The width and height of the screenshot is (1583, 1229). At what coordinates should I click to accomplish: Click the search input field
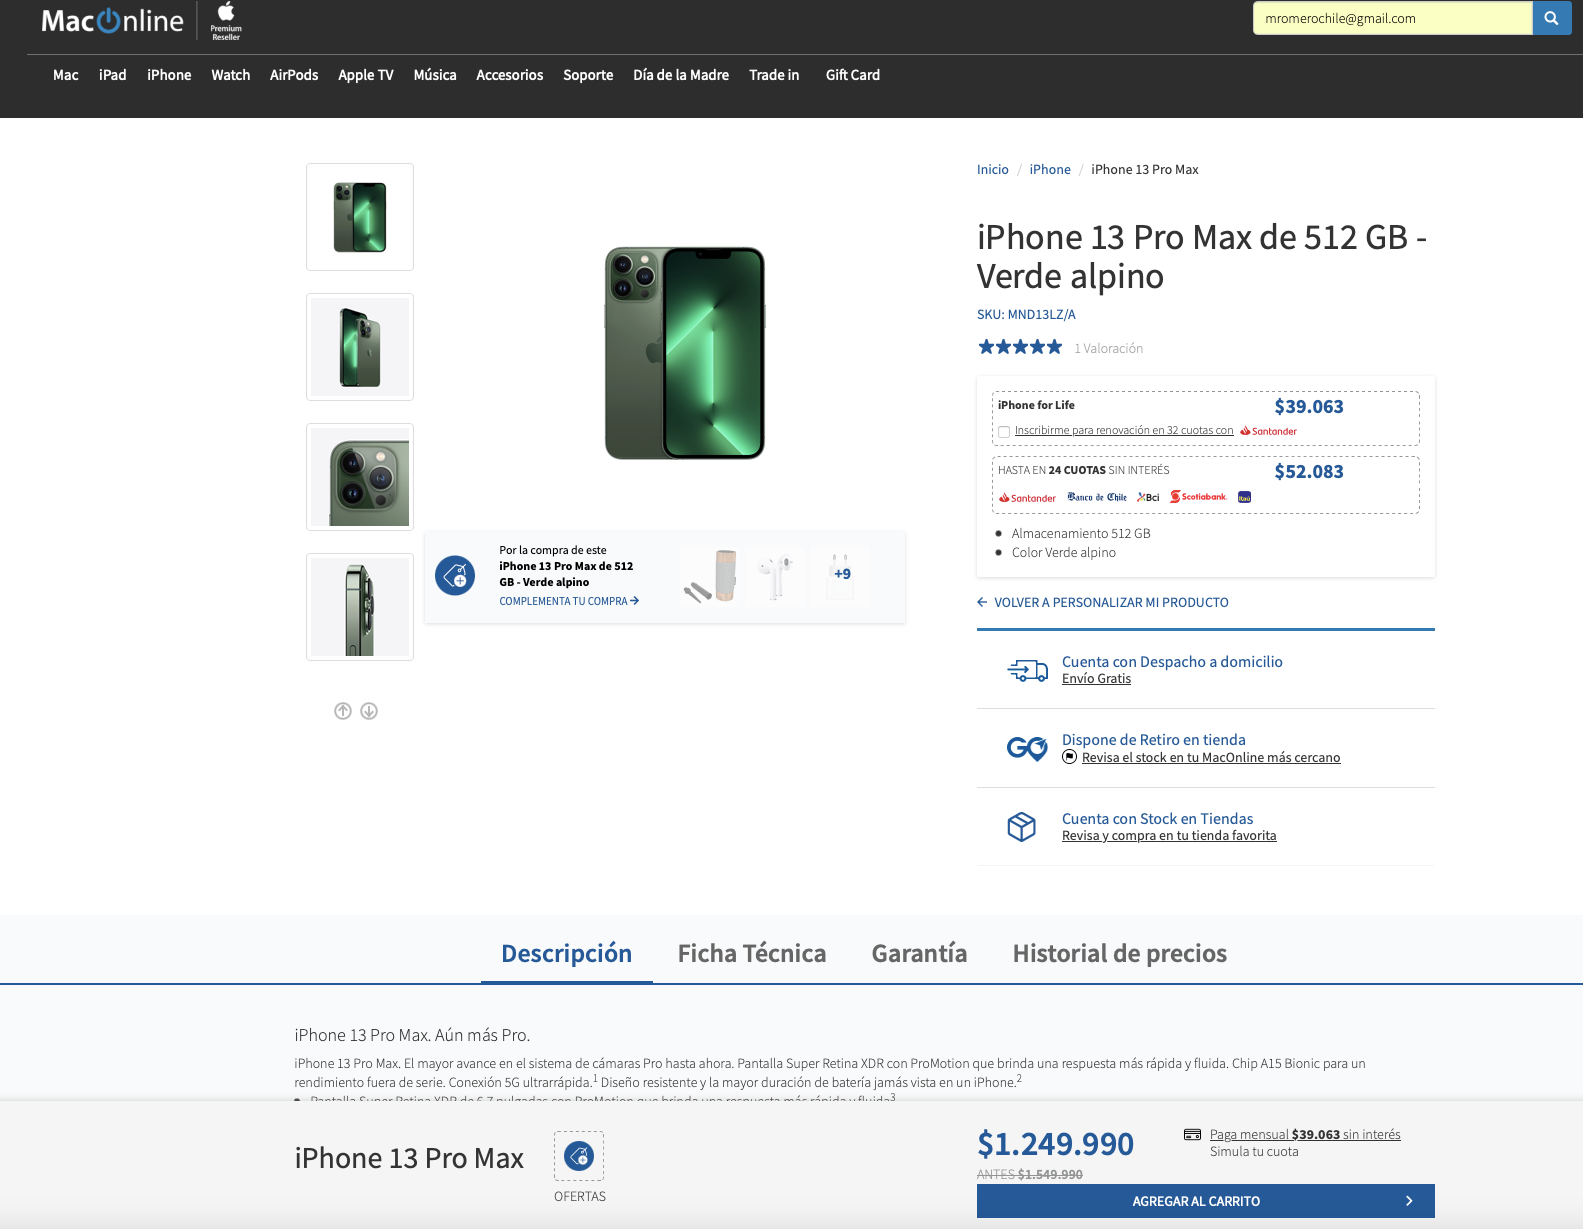pos(1392,18)
